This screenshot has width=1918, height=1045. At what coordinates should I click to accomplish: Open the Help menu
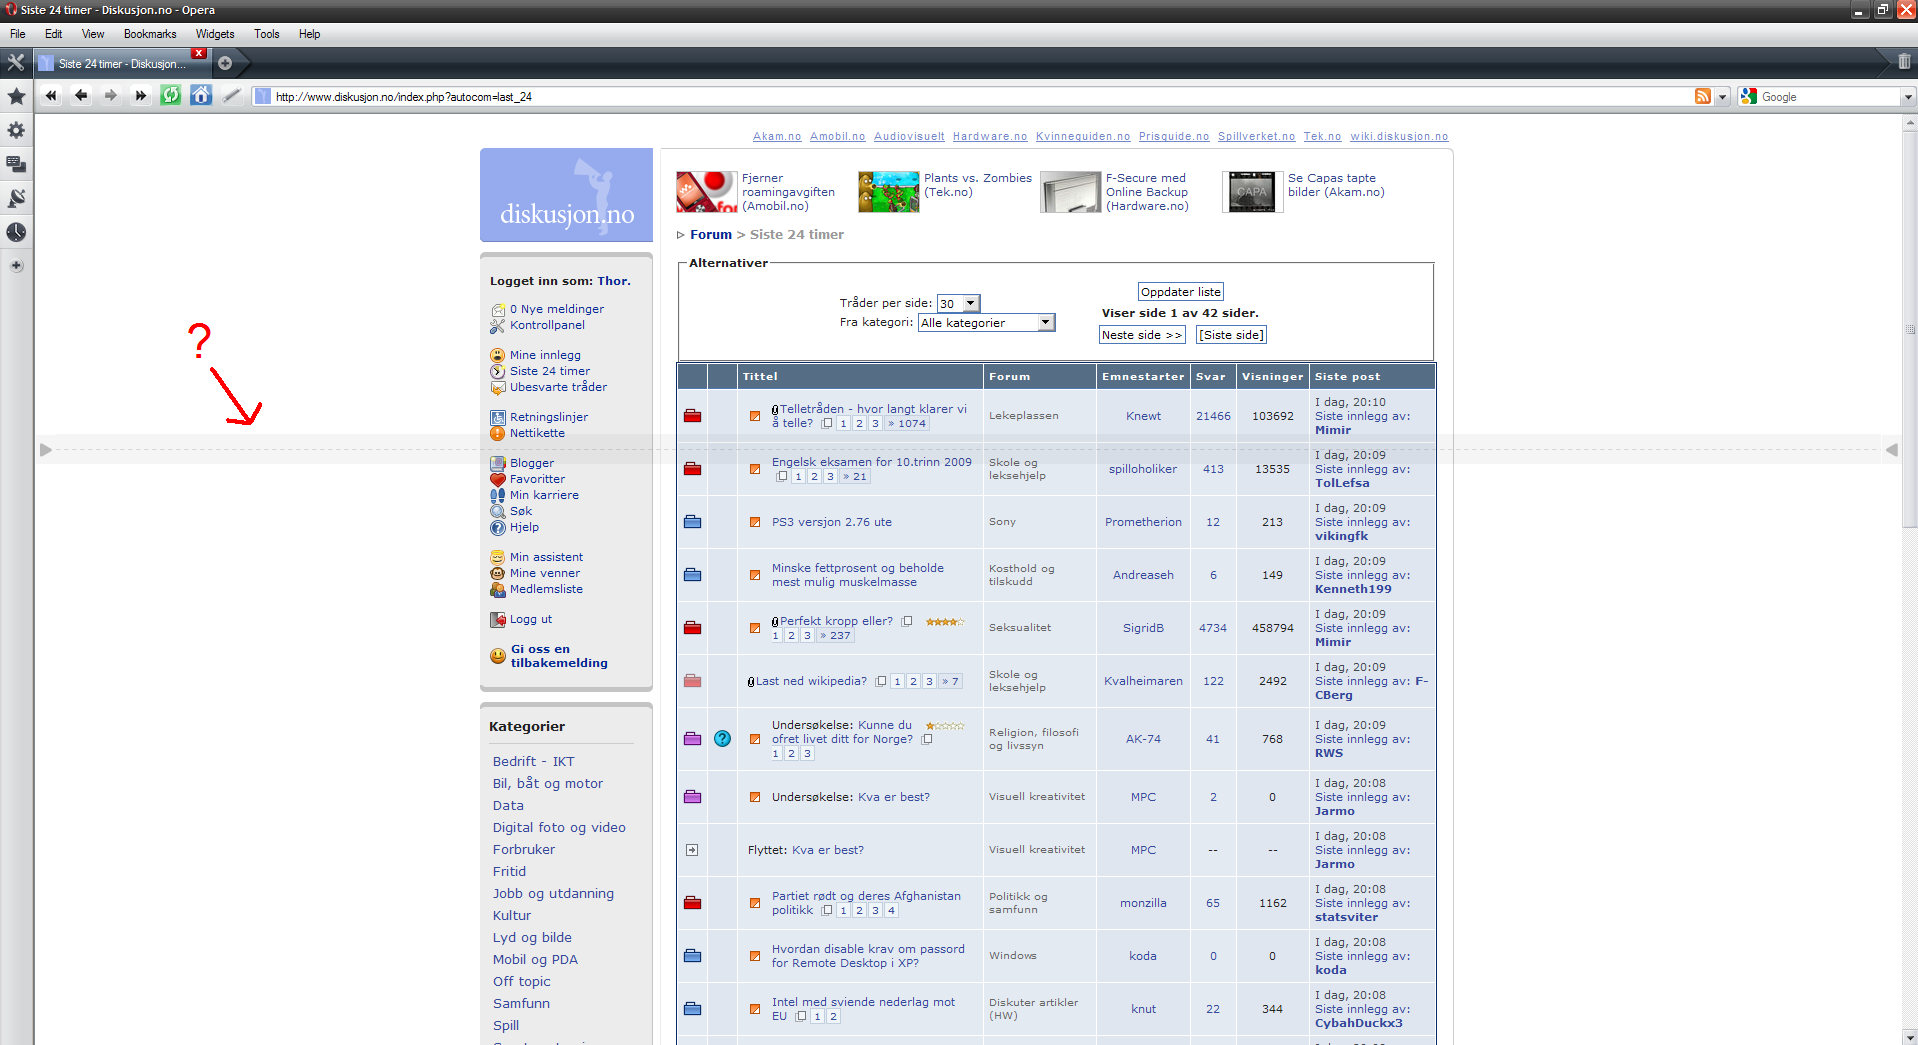tap(310, 34)
